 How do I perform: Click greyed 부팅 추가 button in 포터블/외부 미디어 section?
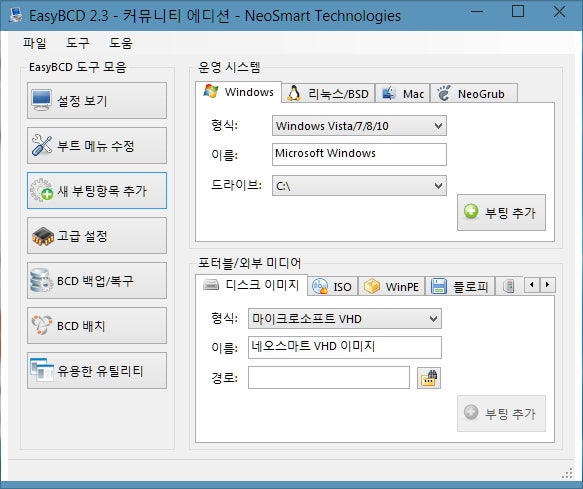tap(501, 413)
